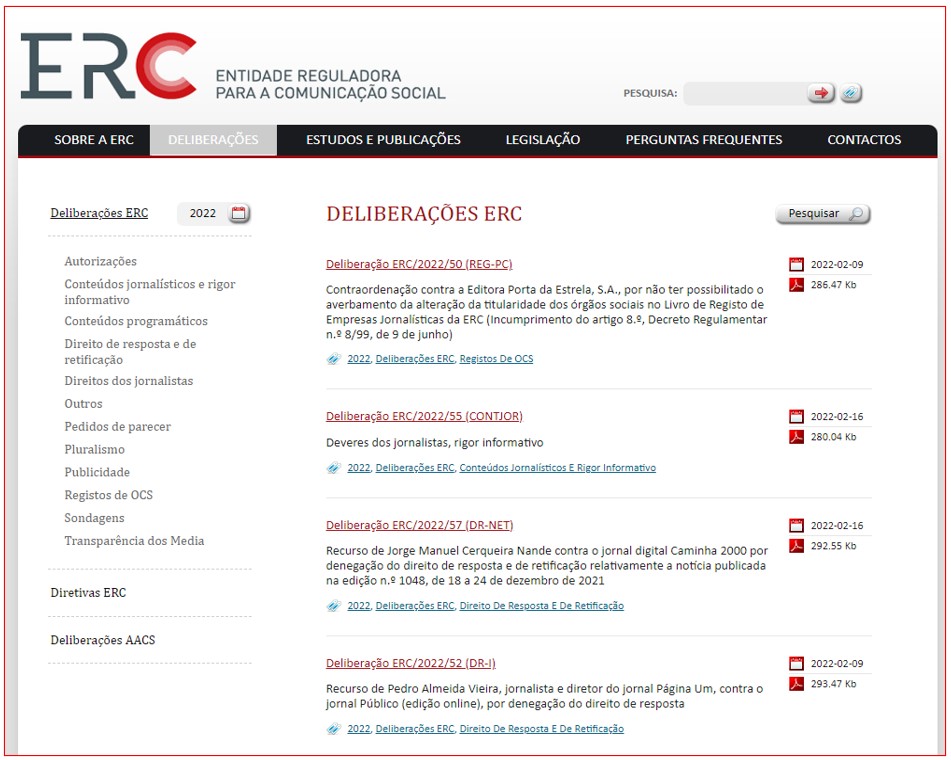The width and height of the screenshot is (951, 760).
Task: Go to Estudos e Publicações menu
Action: (383, 140)
